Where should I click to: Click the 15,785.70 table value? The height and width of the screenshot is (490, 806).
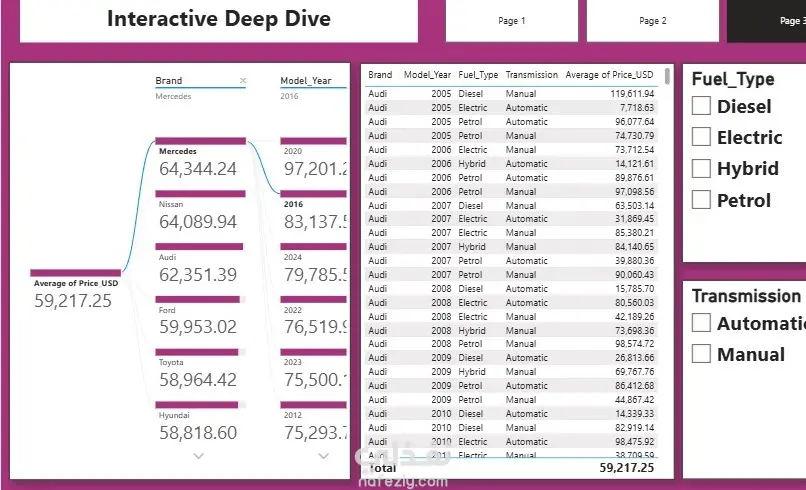tap(634, 288)
